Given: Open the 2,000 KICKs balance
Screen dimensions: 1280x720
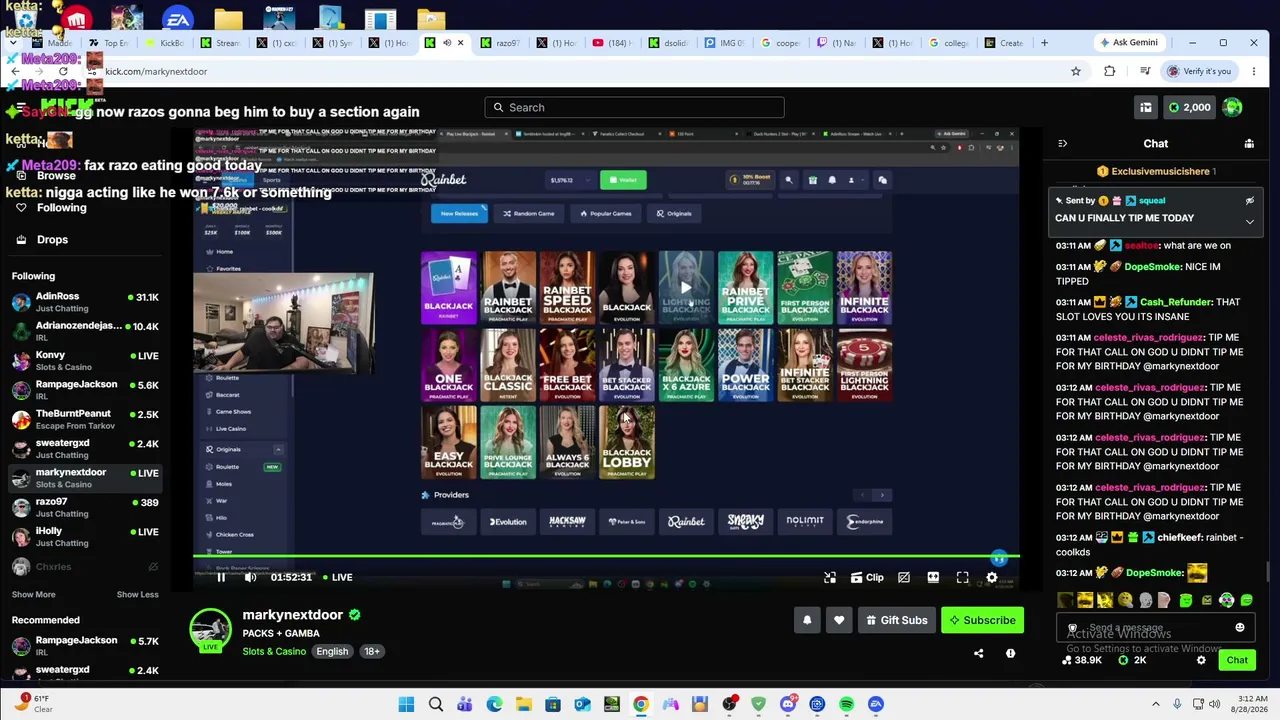Looking at the screenshot, I should coord(1188,107).
